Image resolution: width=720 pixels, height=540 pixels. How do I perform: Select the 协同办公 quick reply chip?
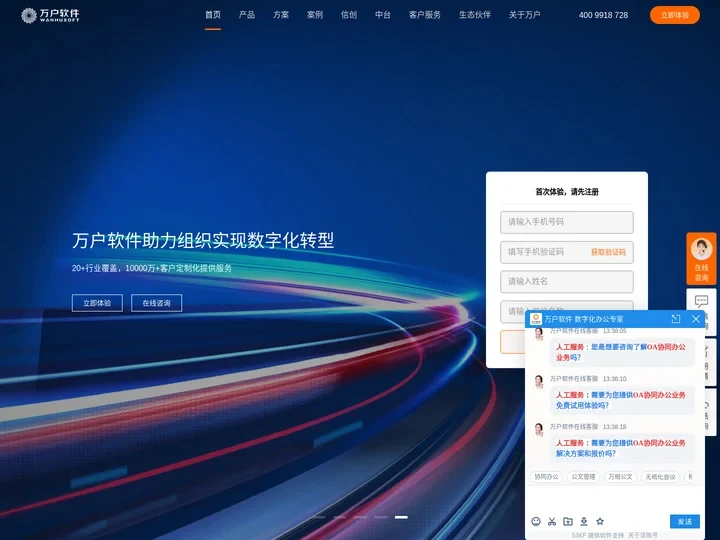[x=546, y=477]
